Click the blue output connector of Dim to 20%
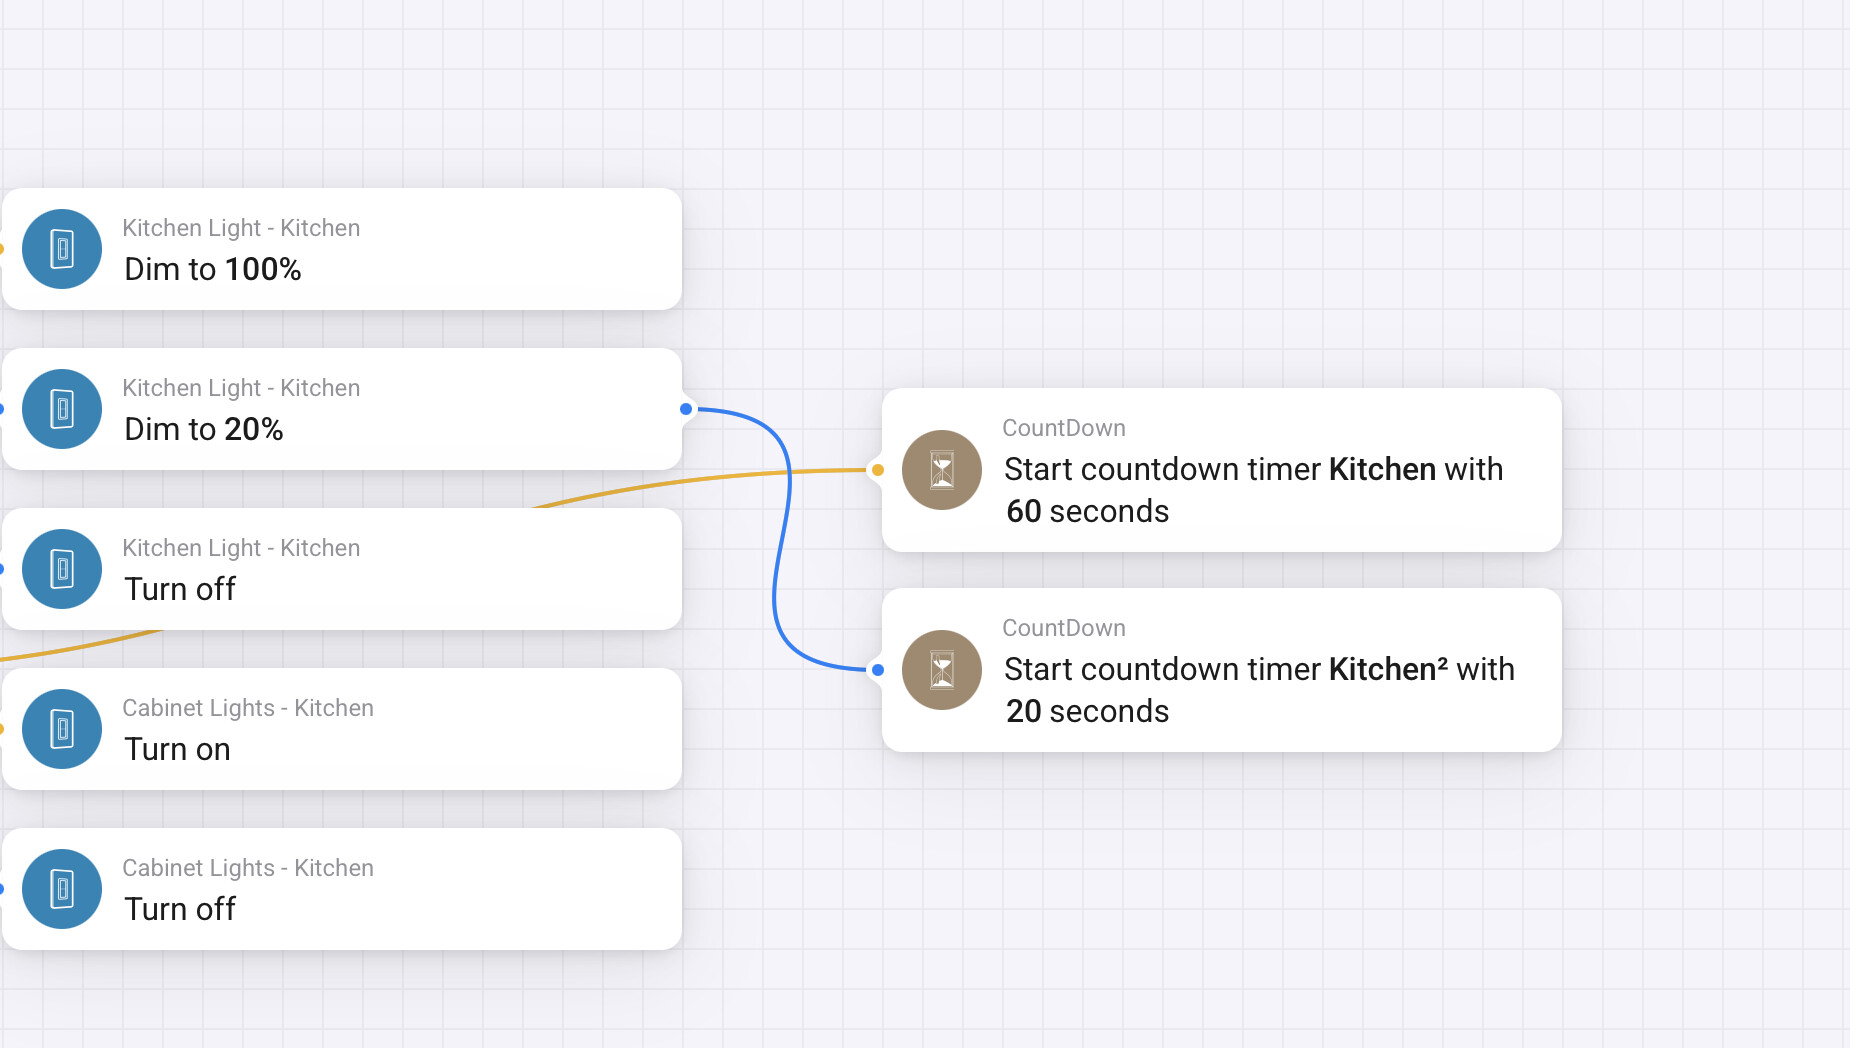The image size is (1850, 1048). click(x=686, y=409)
